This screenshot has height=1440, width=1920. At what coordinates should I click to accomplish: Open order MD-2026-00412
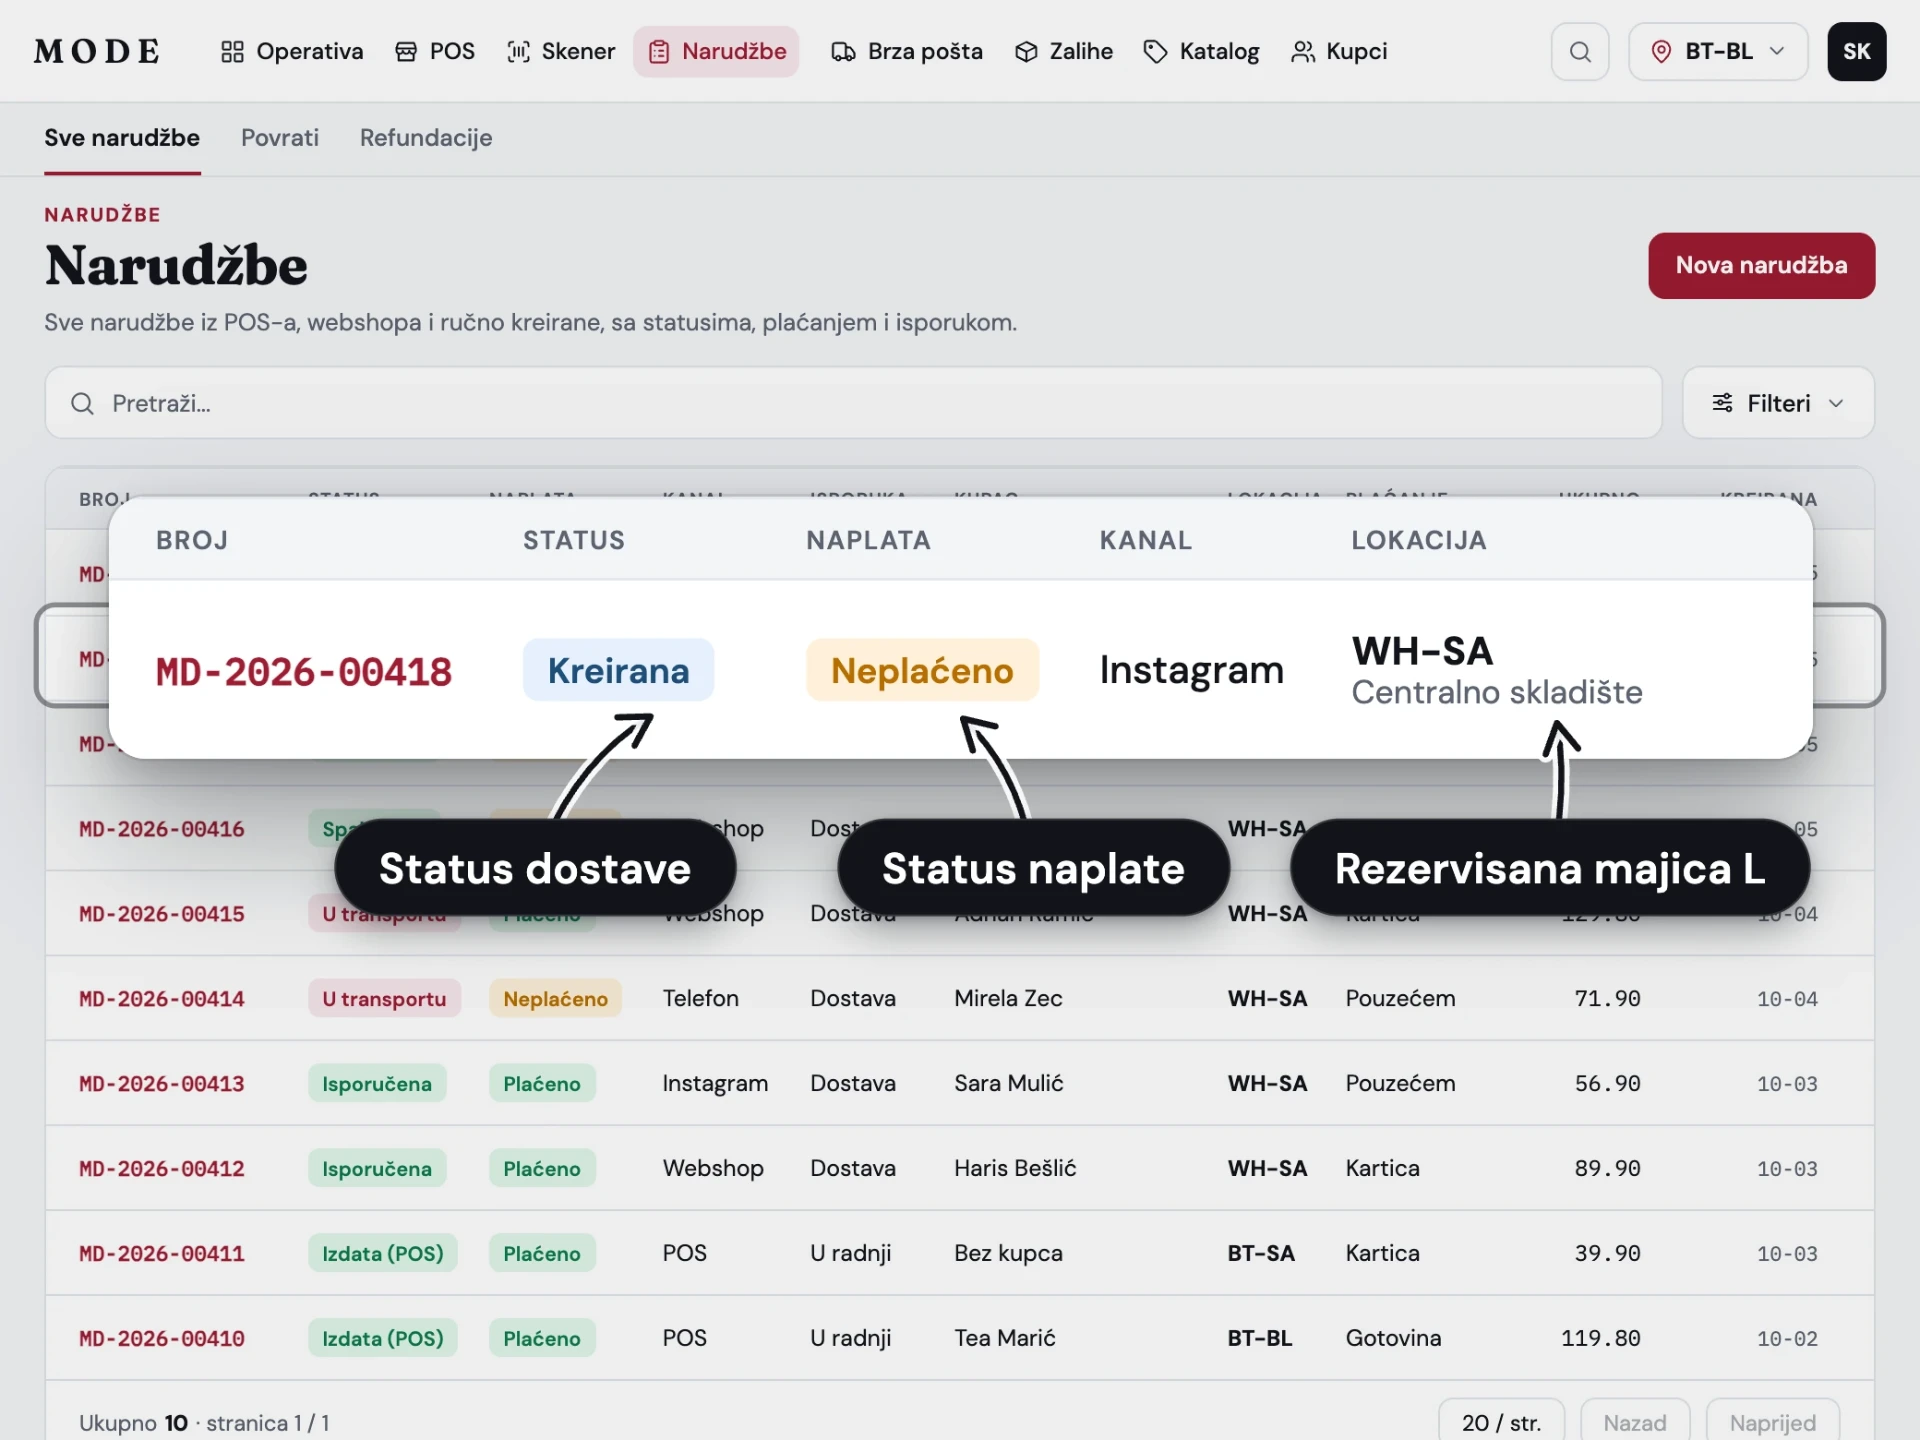point(162,1169)
